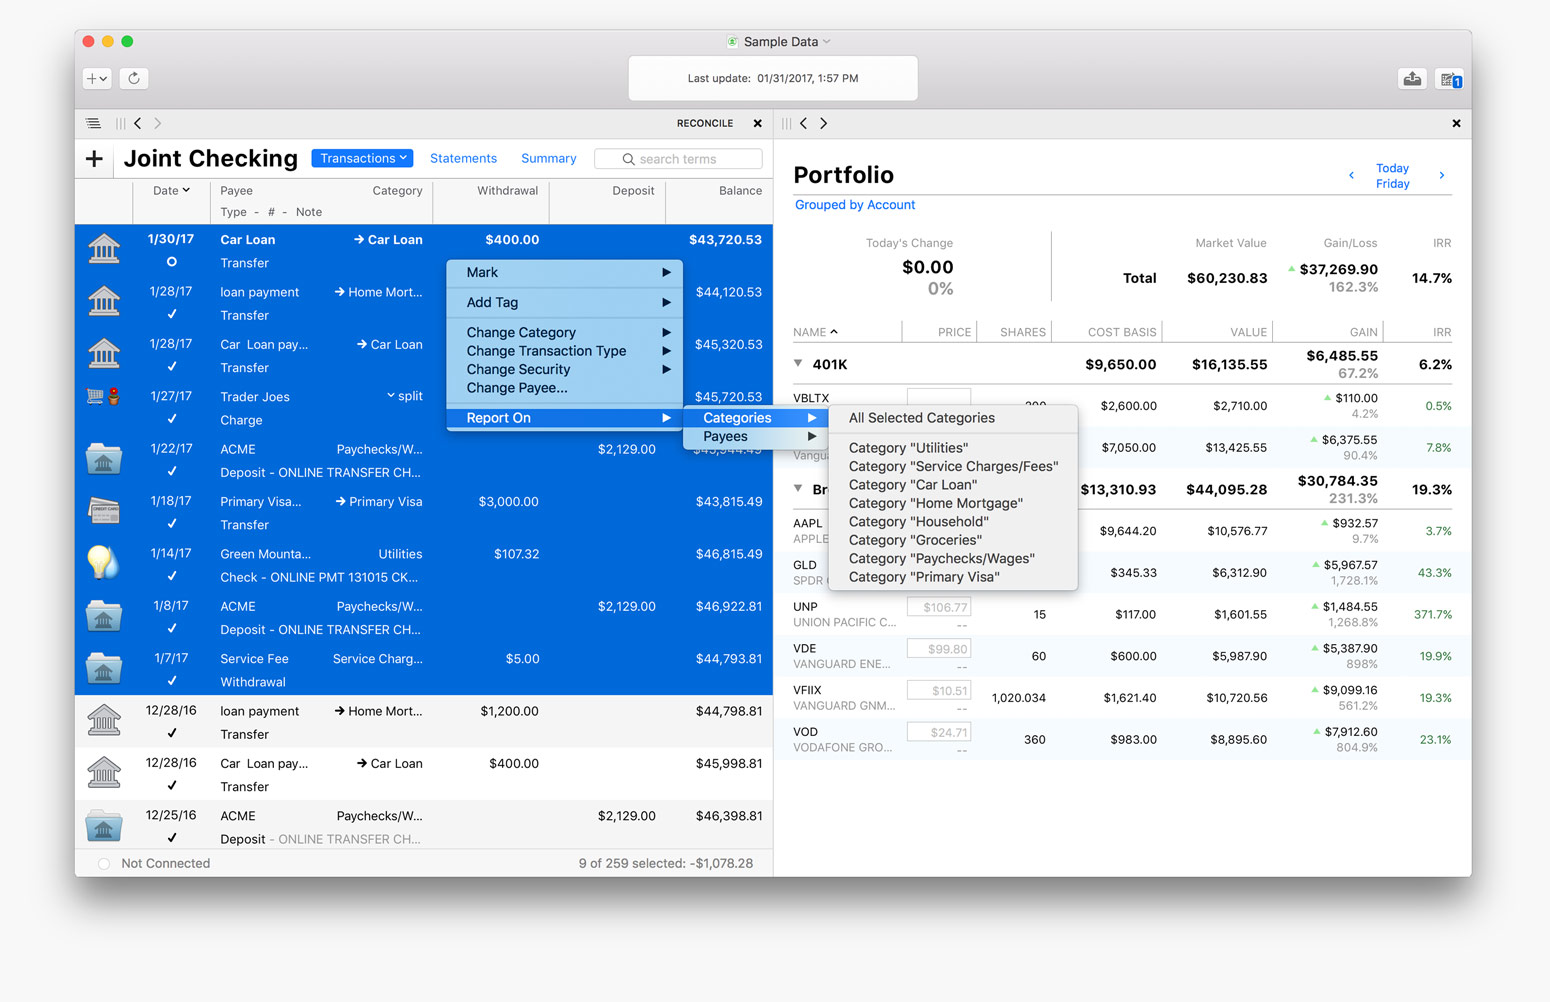
Task: Report on Category "Utilities"
Action: pos(953,448)
